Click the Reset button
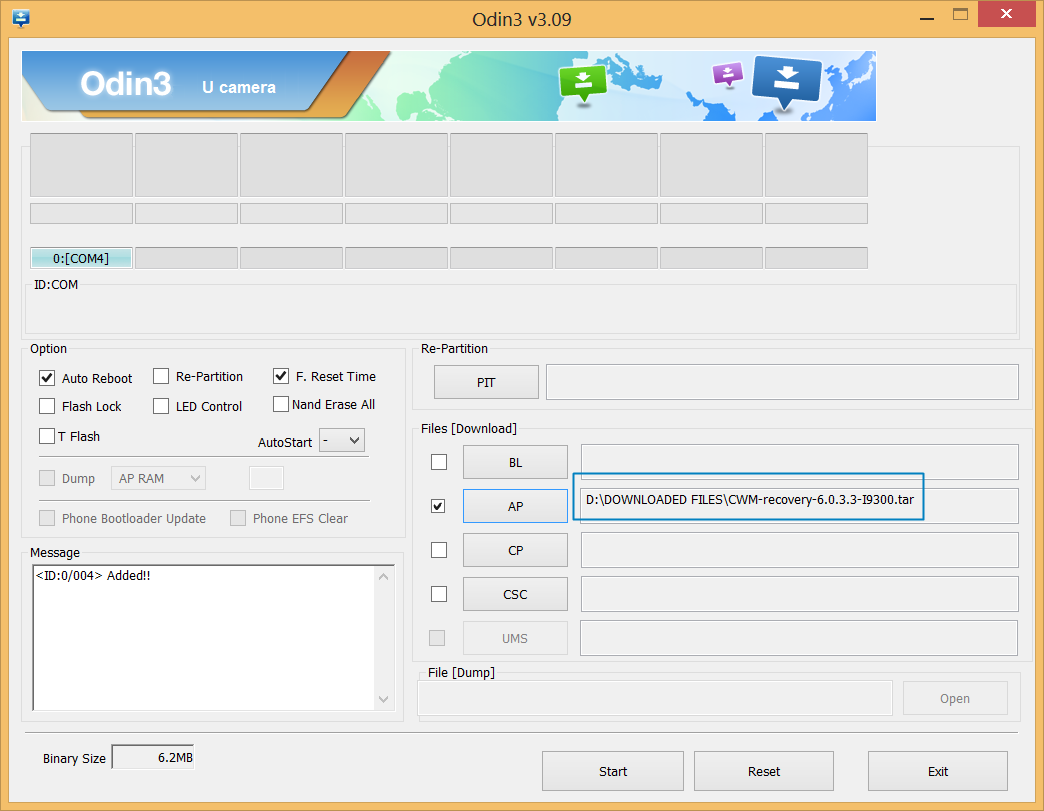1044x811 pixels. click(x=763, y=770)
